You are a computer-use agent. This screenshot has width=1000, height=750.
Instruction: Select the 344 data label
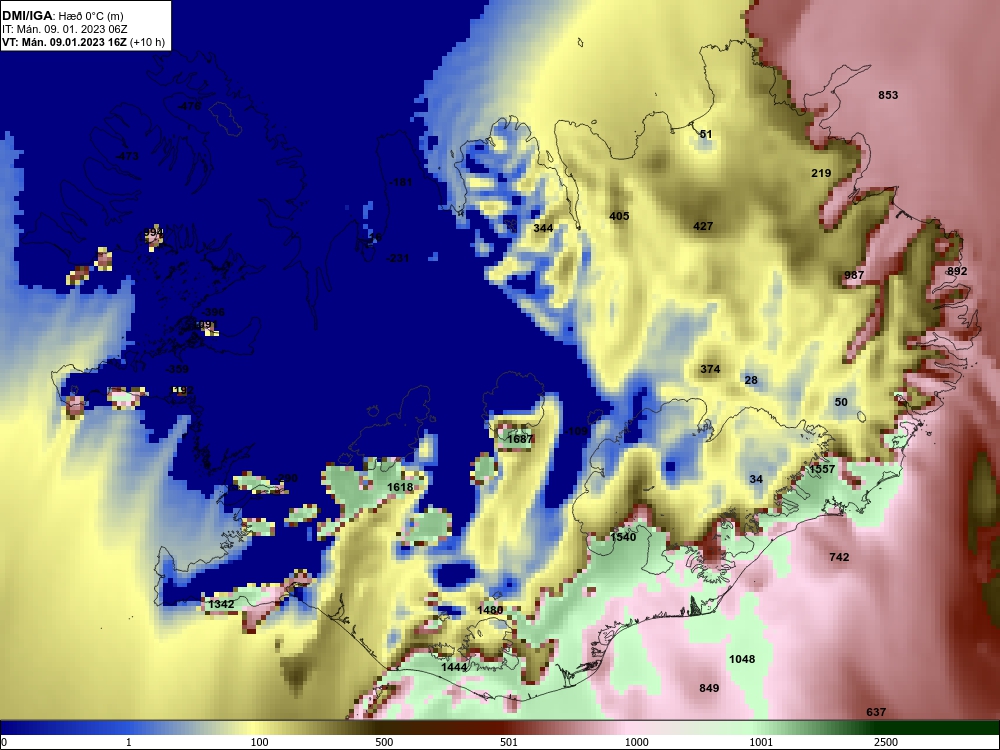click(x=543, y=228)
